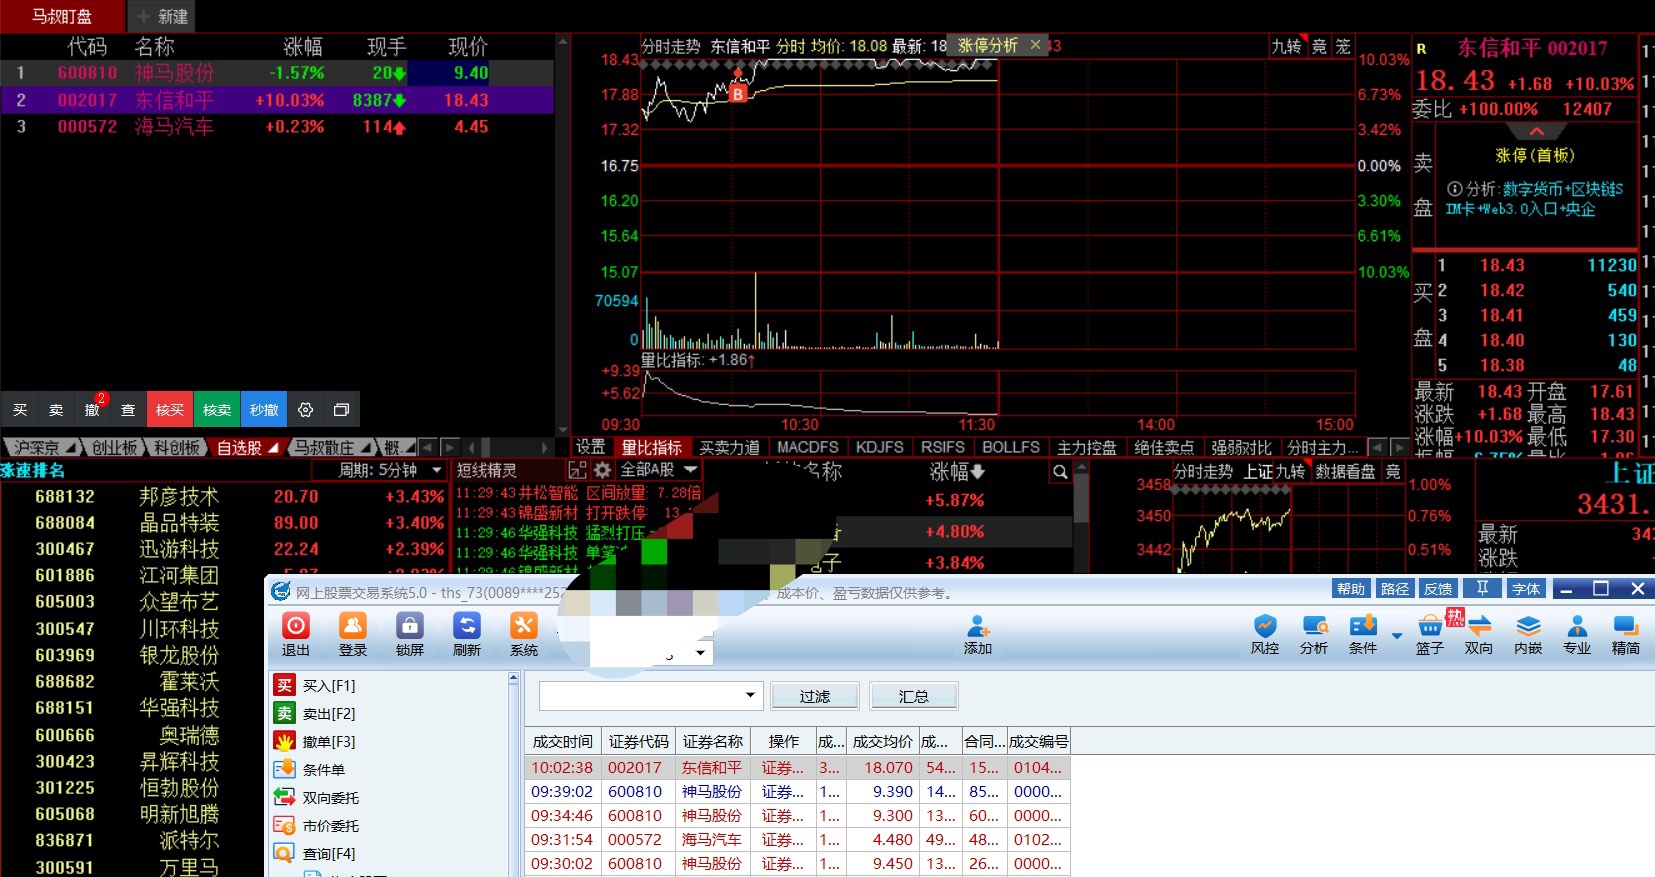Click the 设置 settings button under chart
This screenshot has width=1655, height=877.
pos(591,447)
